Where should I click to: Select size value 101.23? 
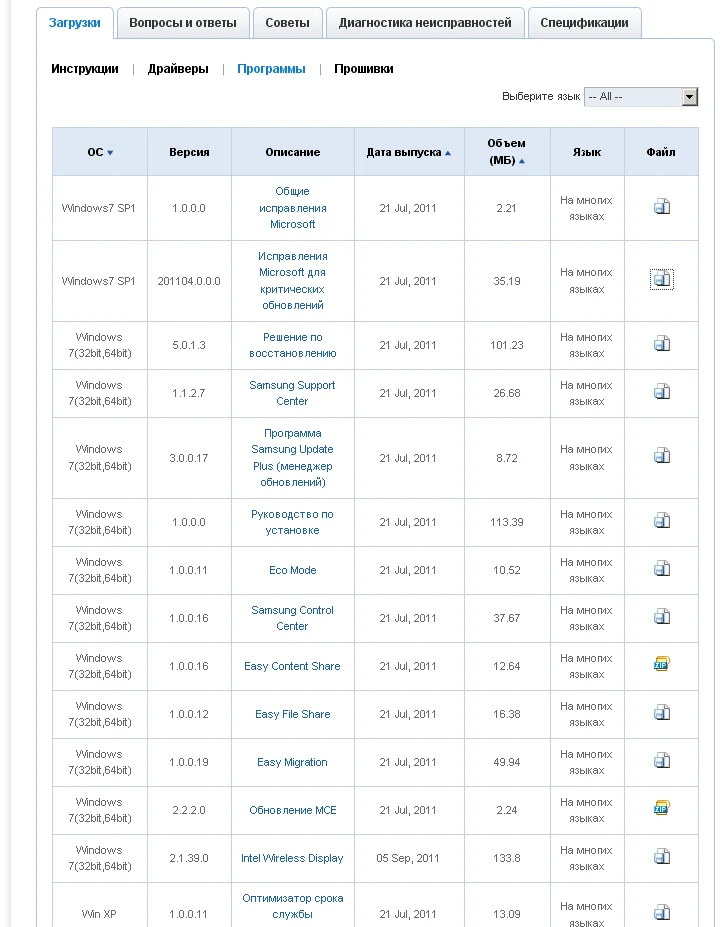[507, 345]
